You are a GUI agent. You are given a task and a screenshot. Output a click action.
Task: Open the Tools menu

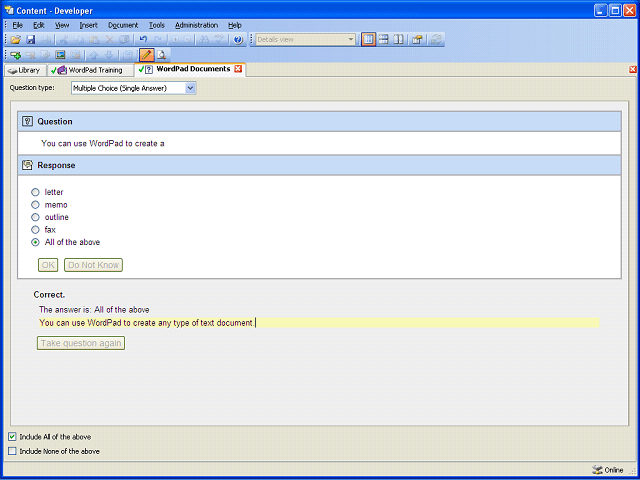[157, 25]
